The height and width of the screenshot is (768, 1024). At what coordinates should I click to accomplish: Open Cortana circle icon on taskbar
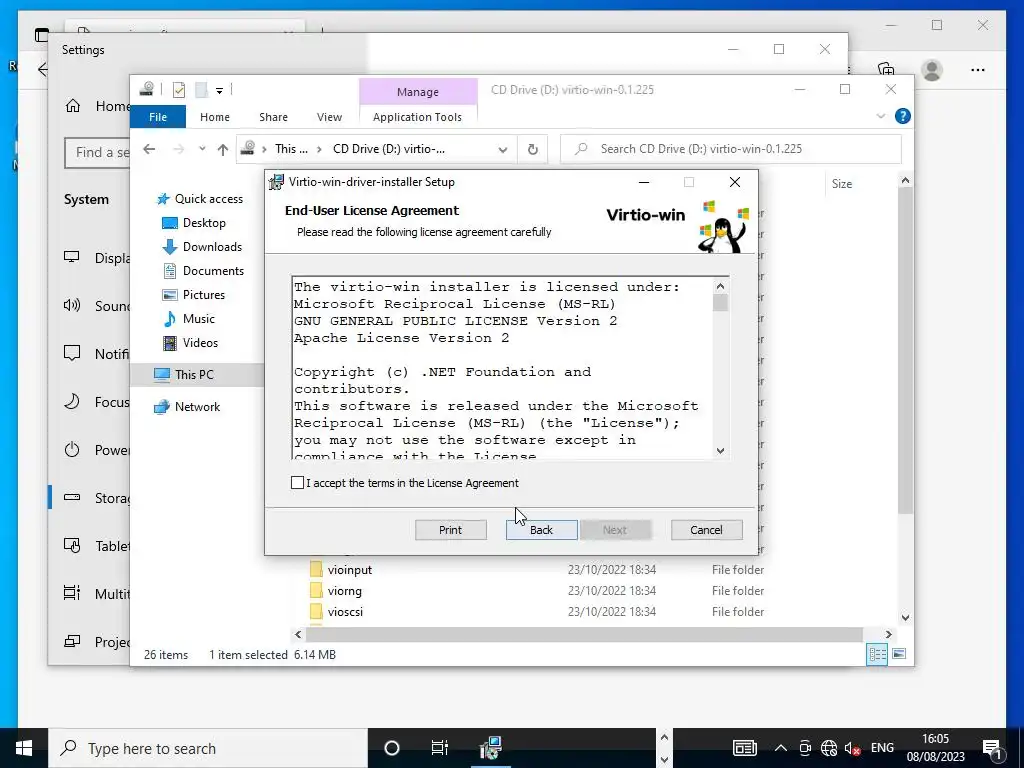(x=392, y=748)
